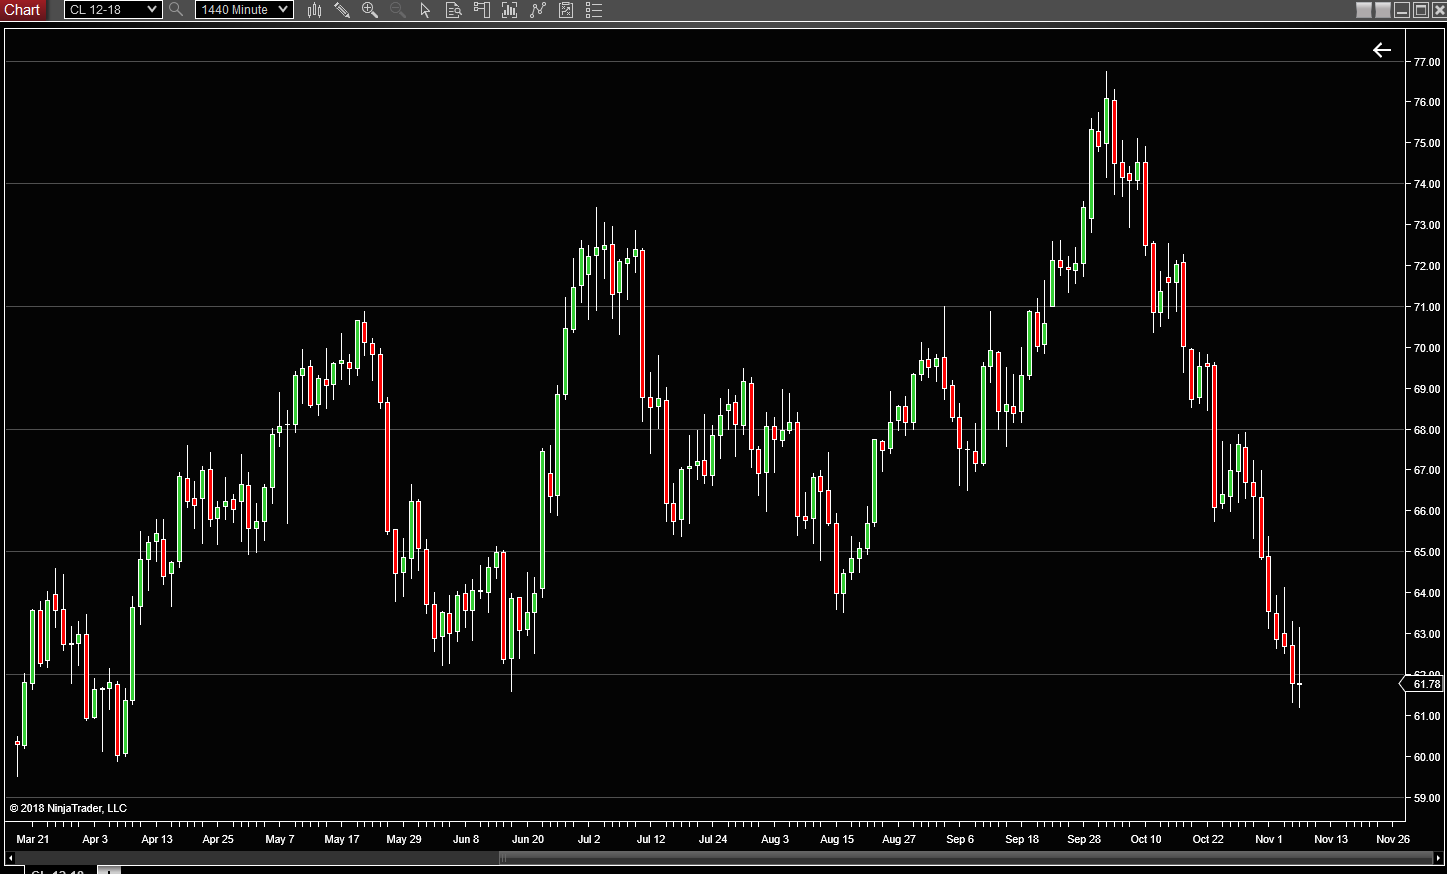The width and height of the screenshot is (1447, 874).
Task: Click the 74.00 price axis label
Action: click(x=1427, y=184)
